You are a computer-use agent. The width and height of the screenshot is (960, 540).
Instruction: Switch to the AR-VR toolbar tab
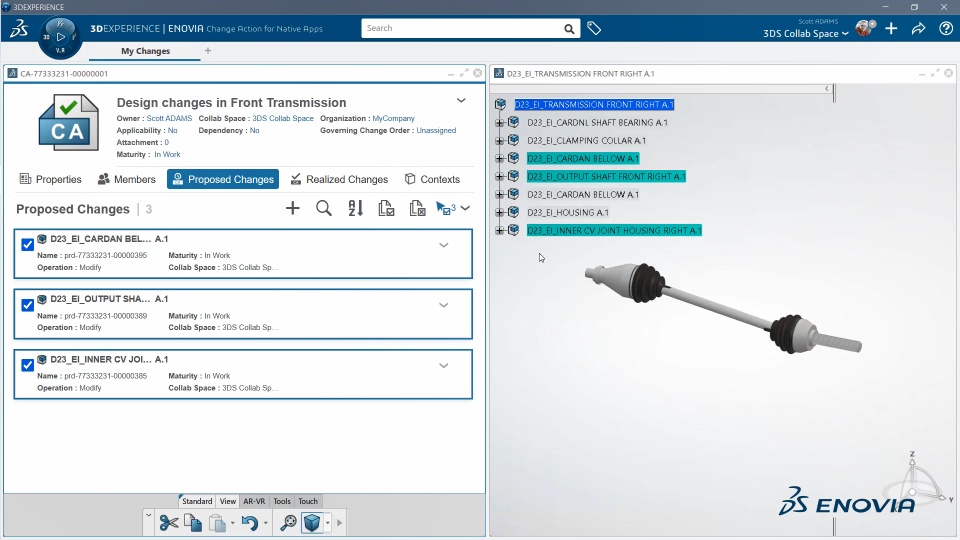254,501
